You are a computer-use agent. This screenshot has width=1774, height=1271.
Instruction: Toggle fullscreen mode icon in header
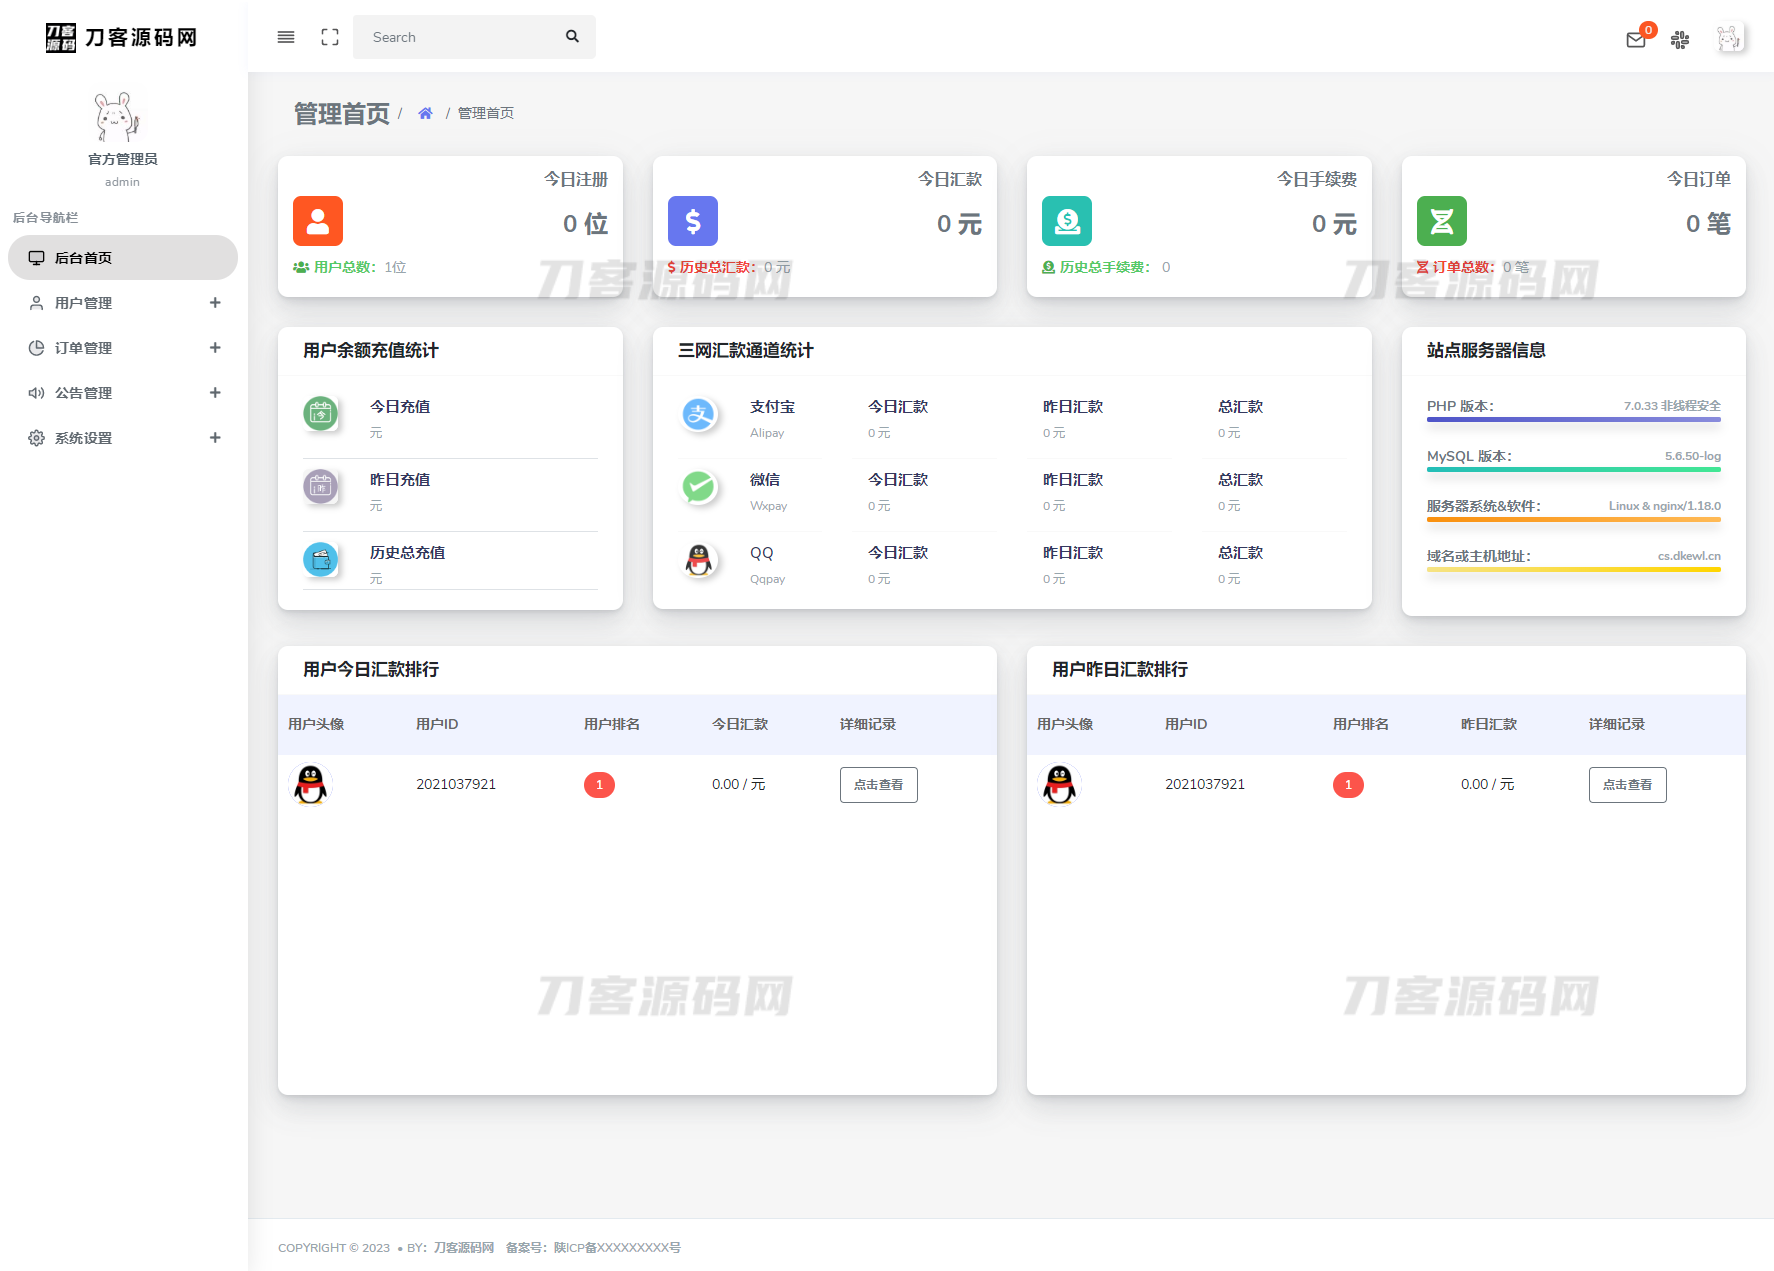330,37
